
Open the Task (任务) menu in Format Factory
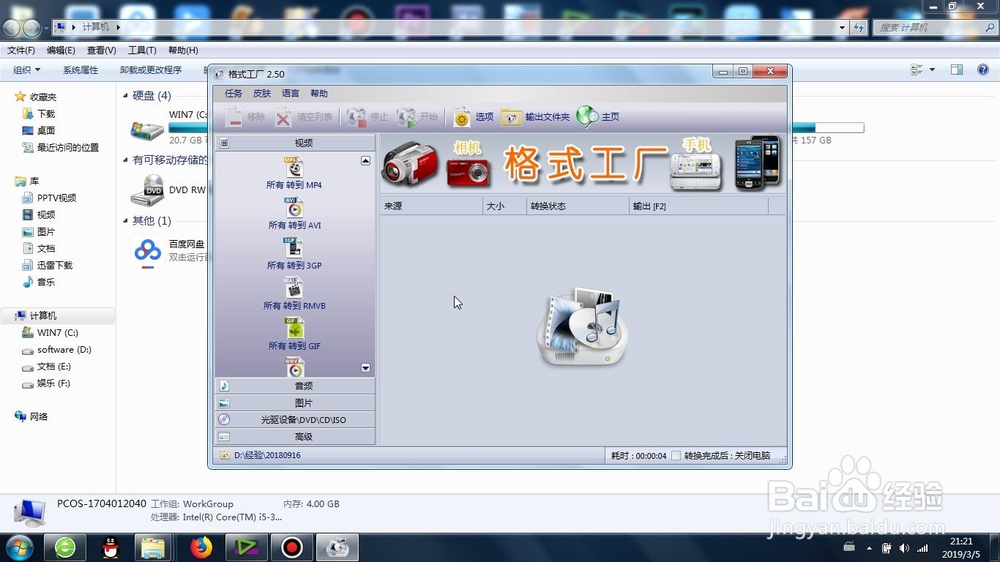pos(233,94)
